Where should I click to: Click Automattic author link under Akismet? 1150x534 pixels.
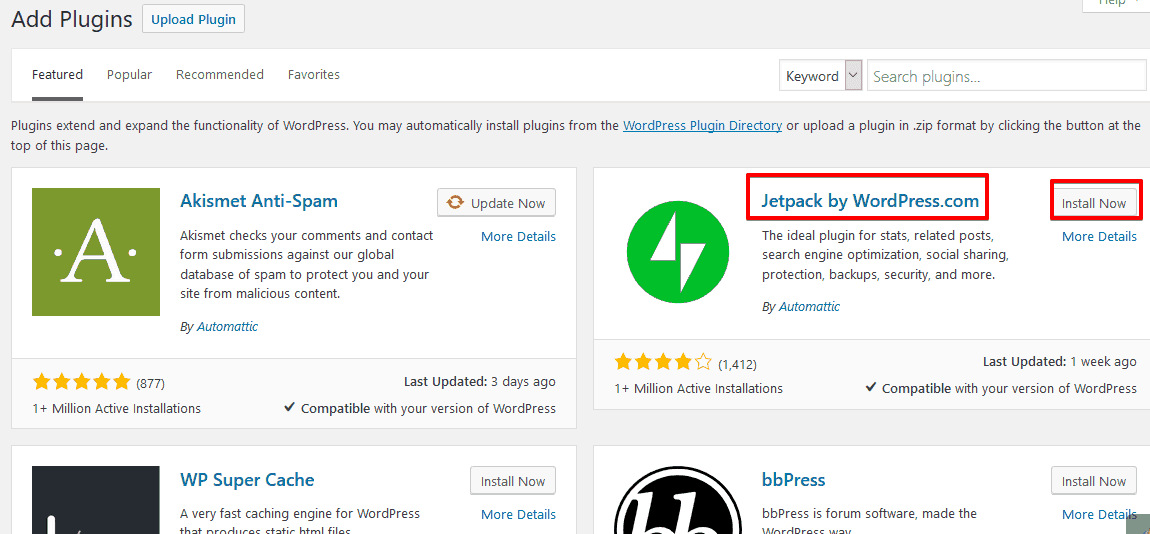(x=227, y=326)
